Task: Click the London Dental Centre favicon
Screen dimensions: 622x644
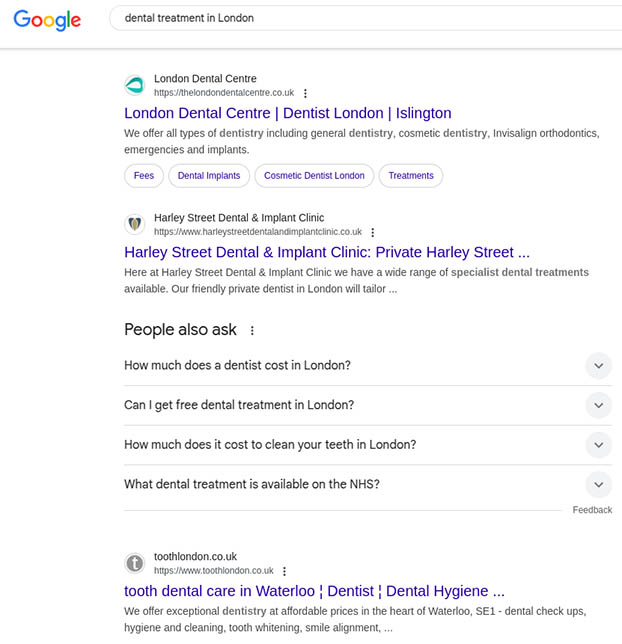Action: (x=135, y=86)
